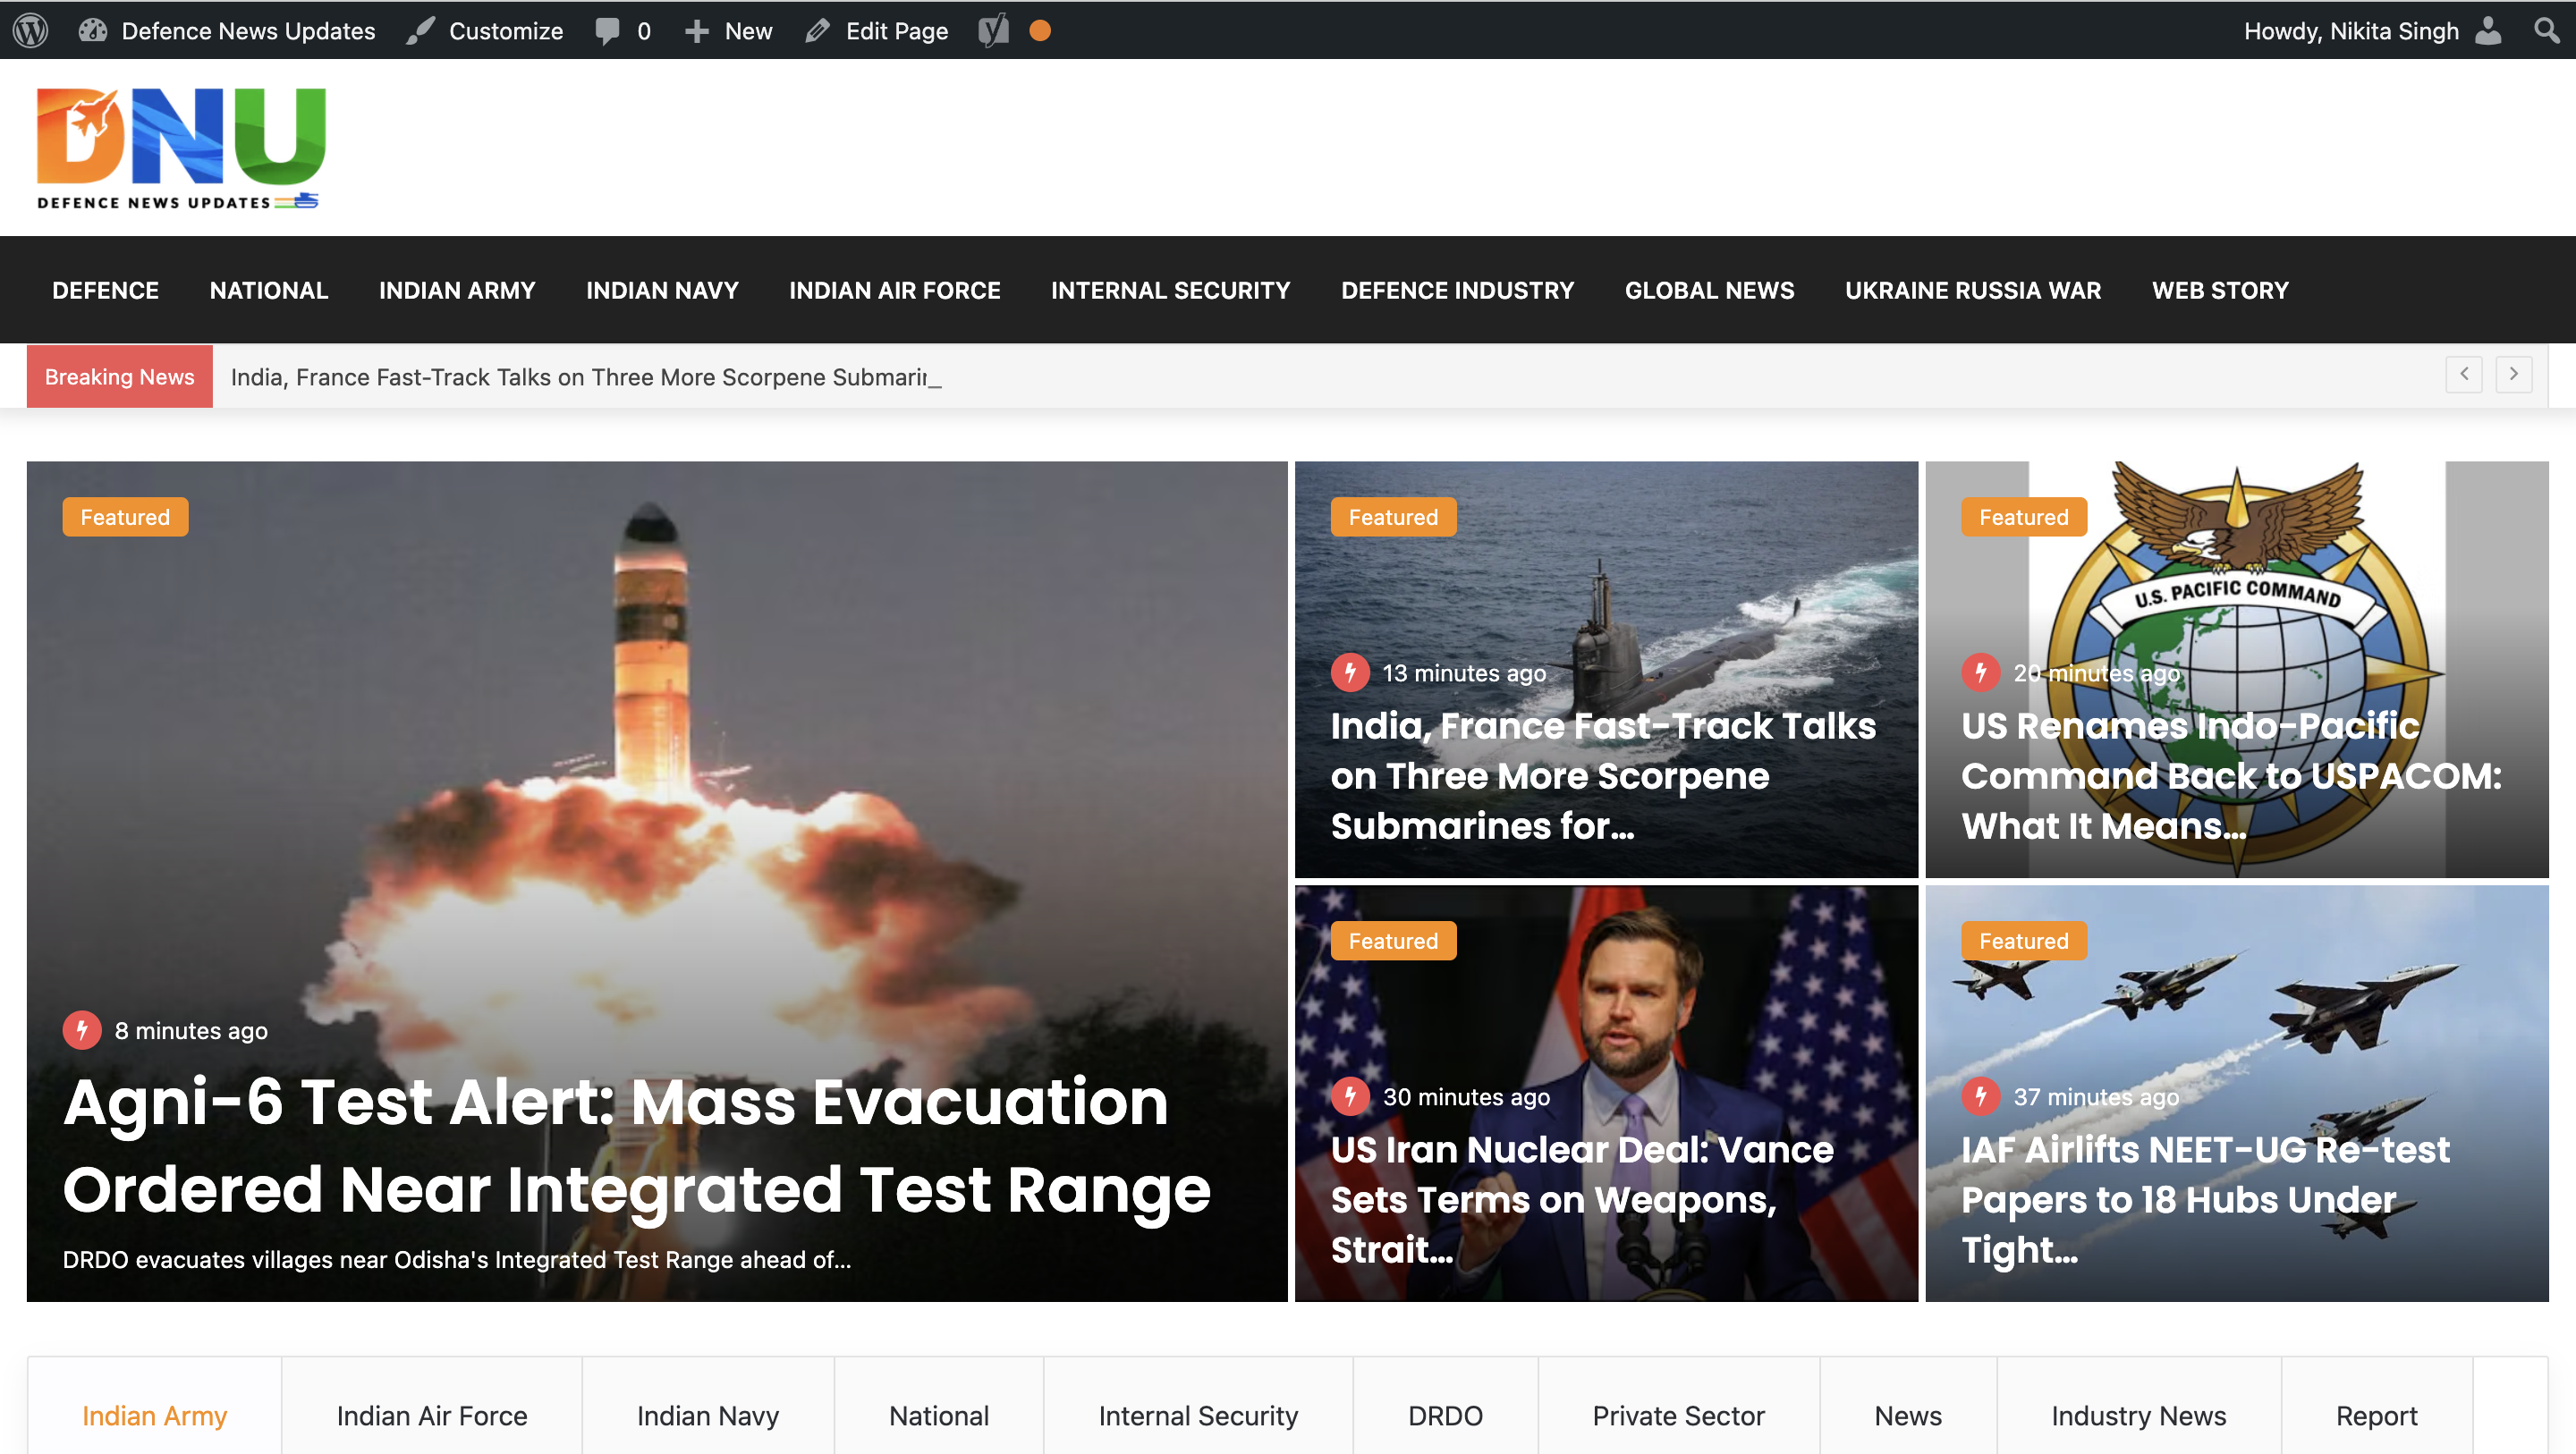
Task: Go to INDIAN NAVY in the main menu
Action: coord(662,290)
